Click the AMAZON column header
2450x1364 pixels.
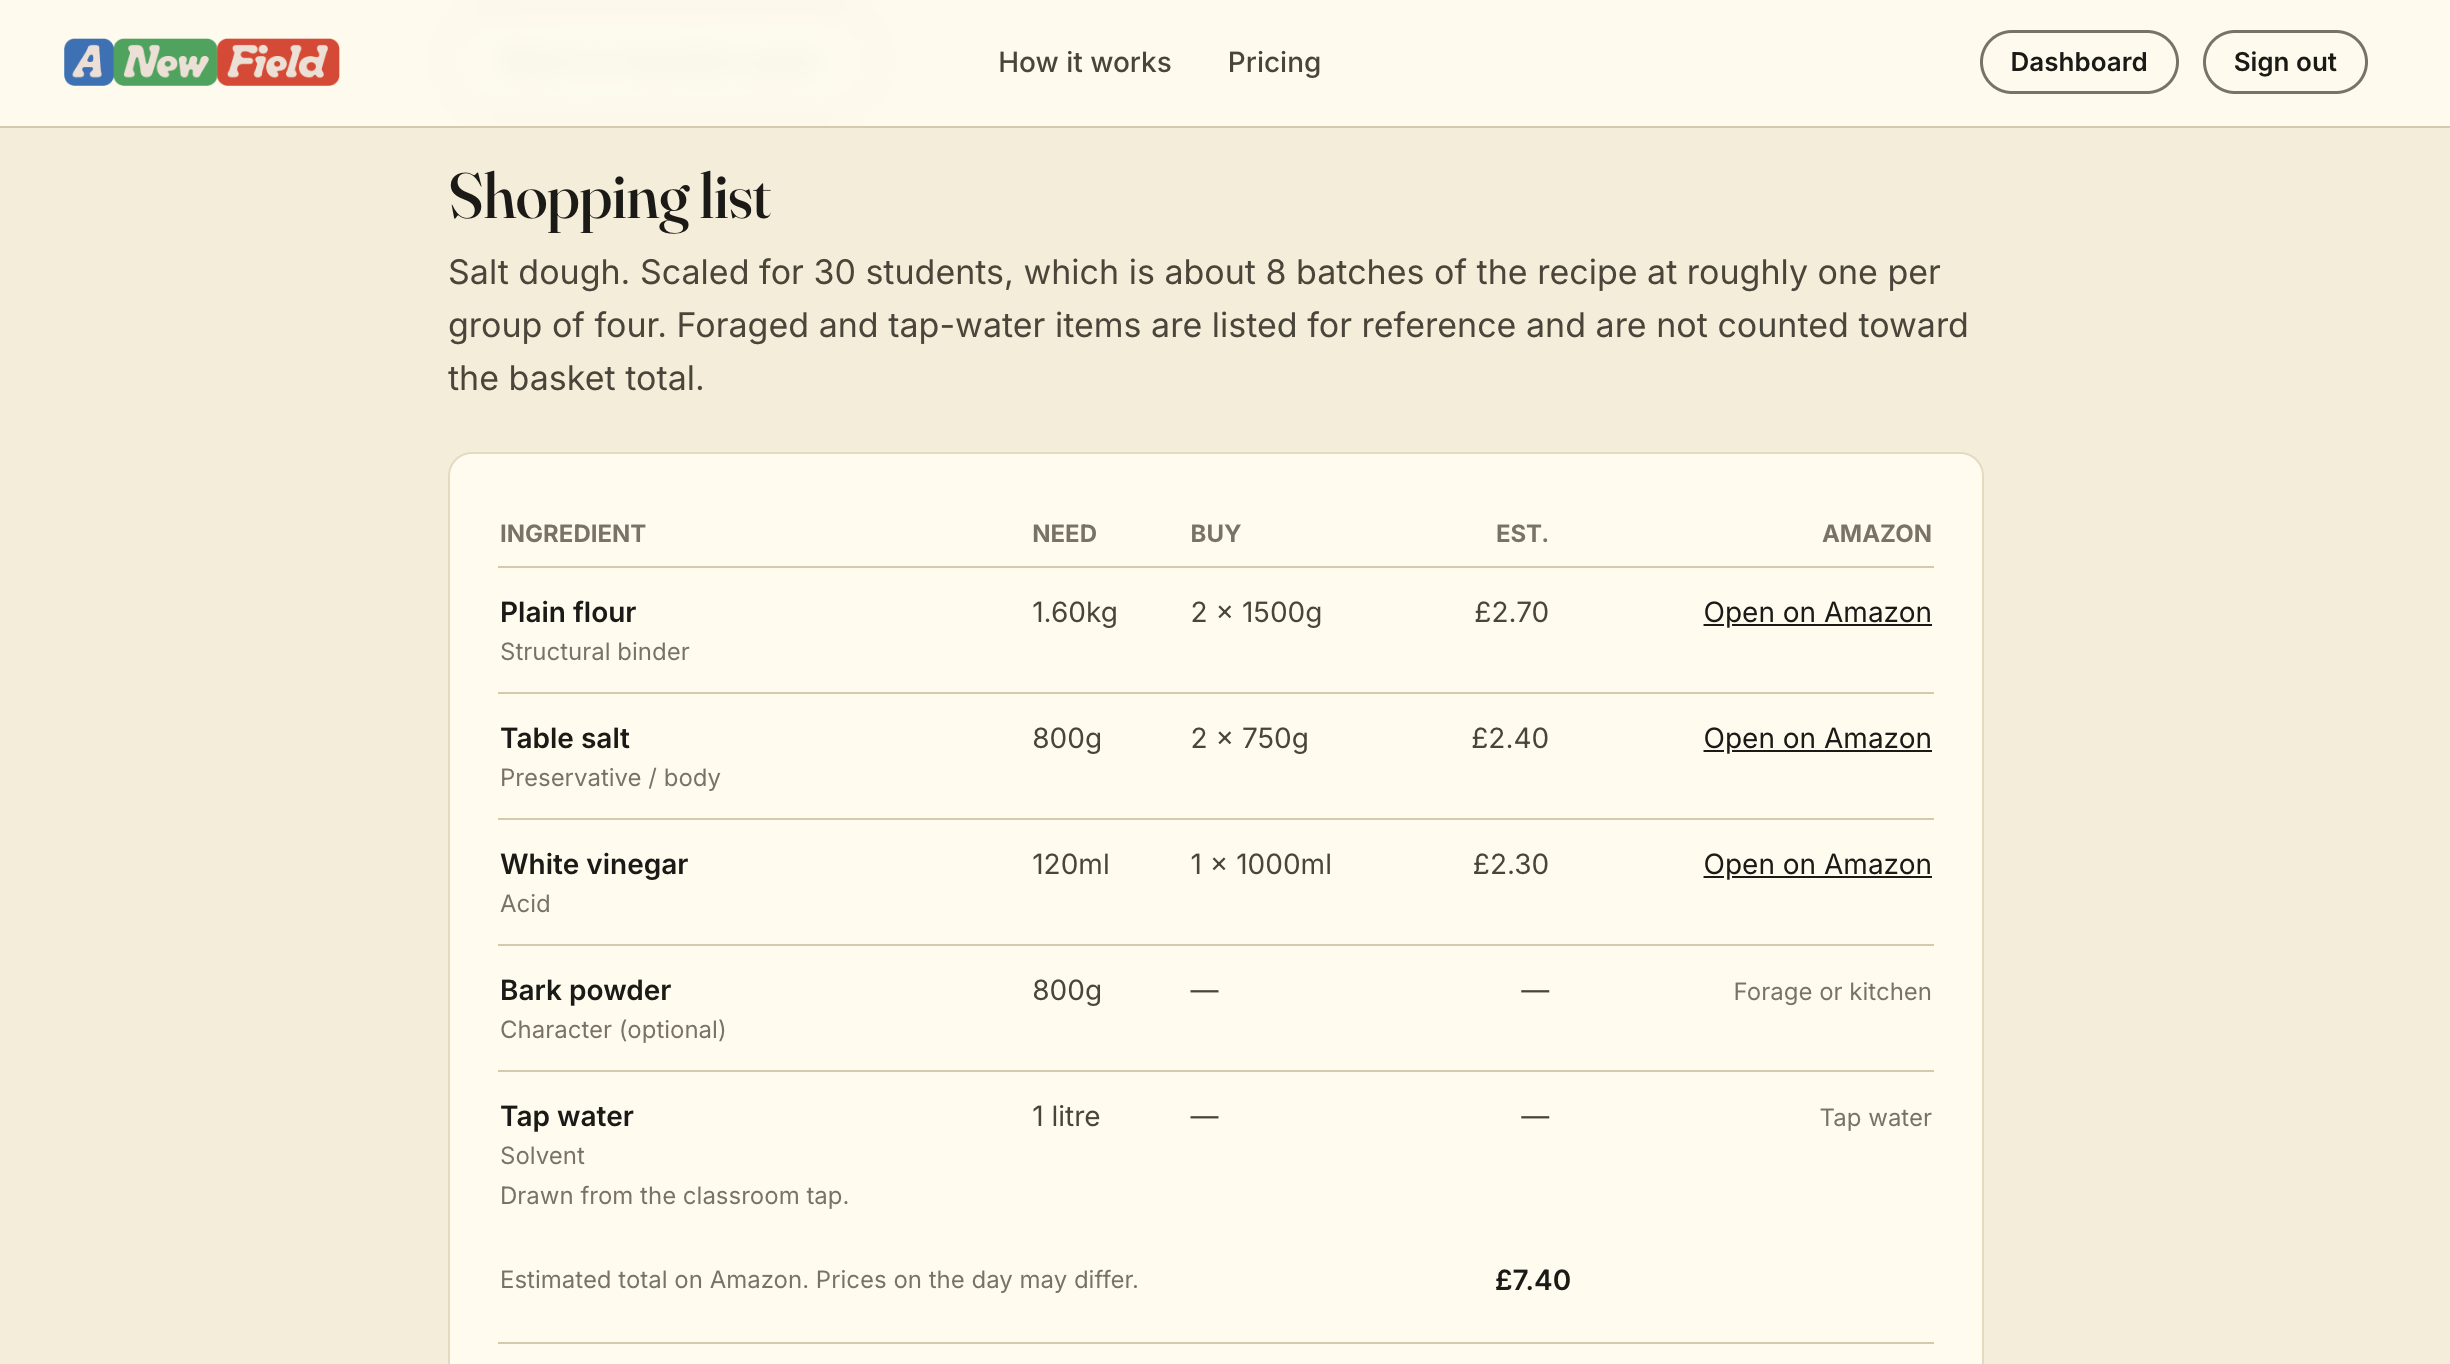pyautogui.click(x=1875, y=533)
